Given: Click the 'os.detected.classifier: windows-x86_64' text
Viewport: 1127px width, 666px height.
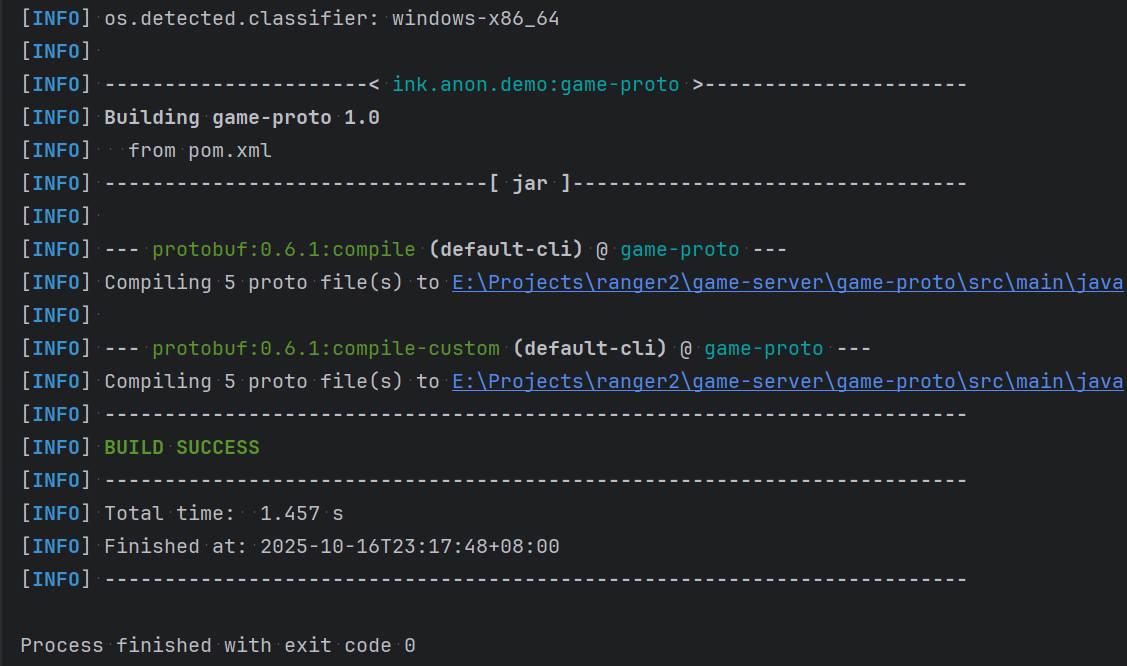Looking at the screenshot, I should click(331, 19).
